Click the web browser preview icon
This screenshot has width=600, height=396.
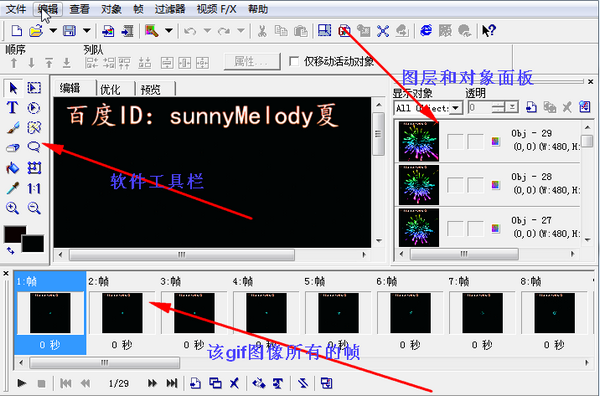[426, 31]
